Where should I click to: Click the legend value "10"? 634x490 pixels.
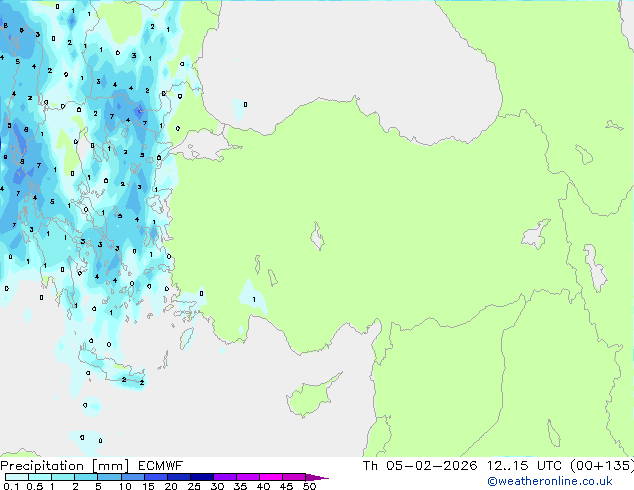click(125, 486)
